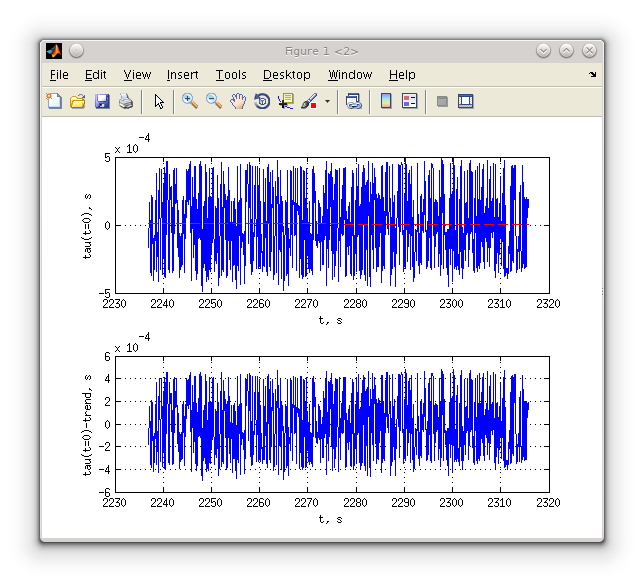Toggle the Edit Plot arrow tool
The height and width of the screenshot is (582, 644).
[x=159, y=101]
